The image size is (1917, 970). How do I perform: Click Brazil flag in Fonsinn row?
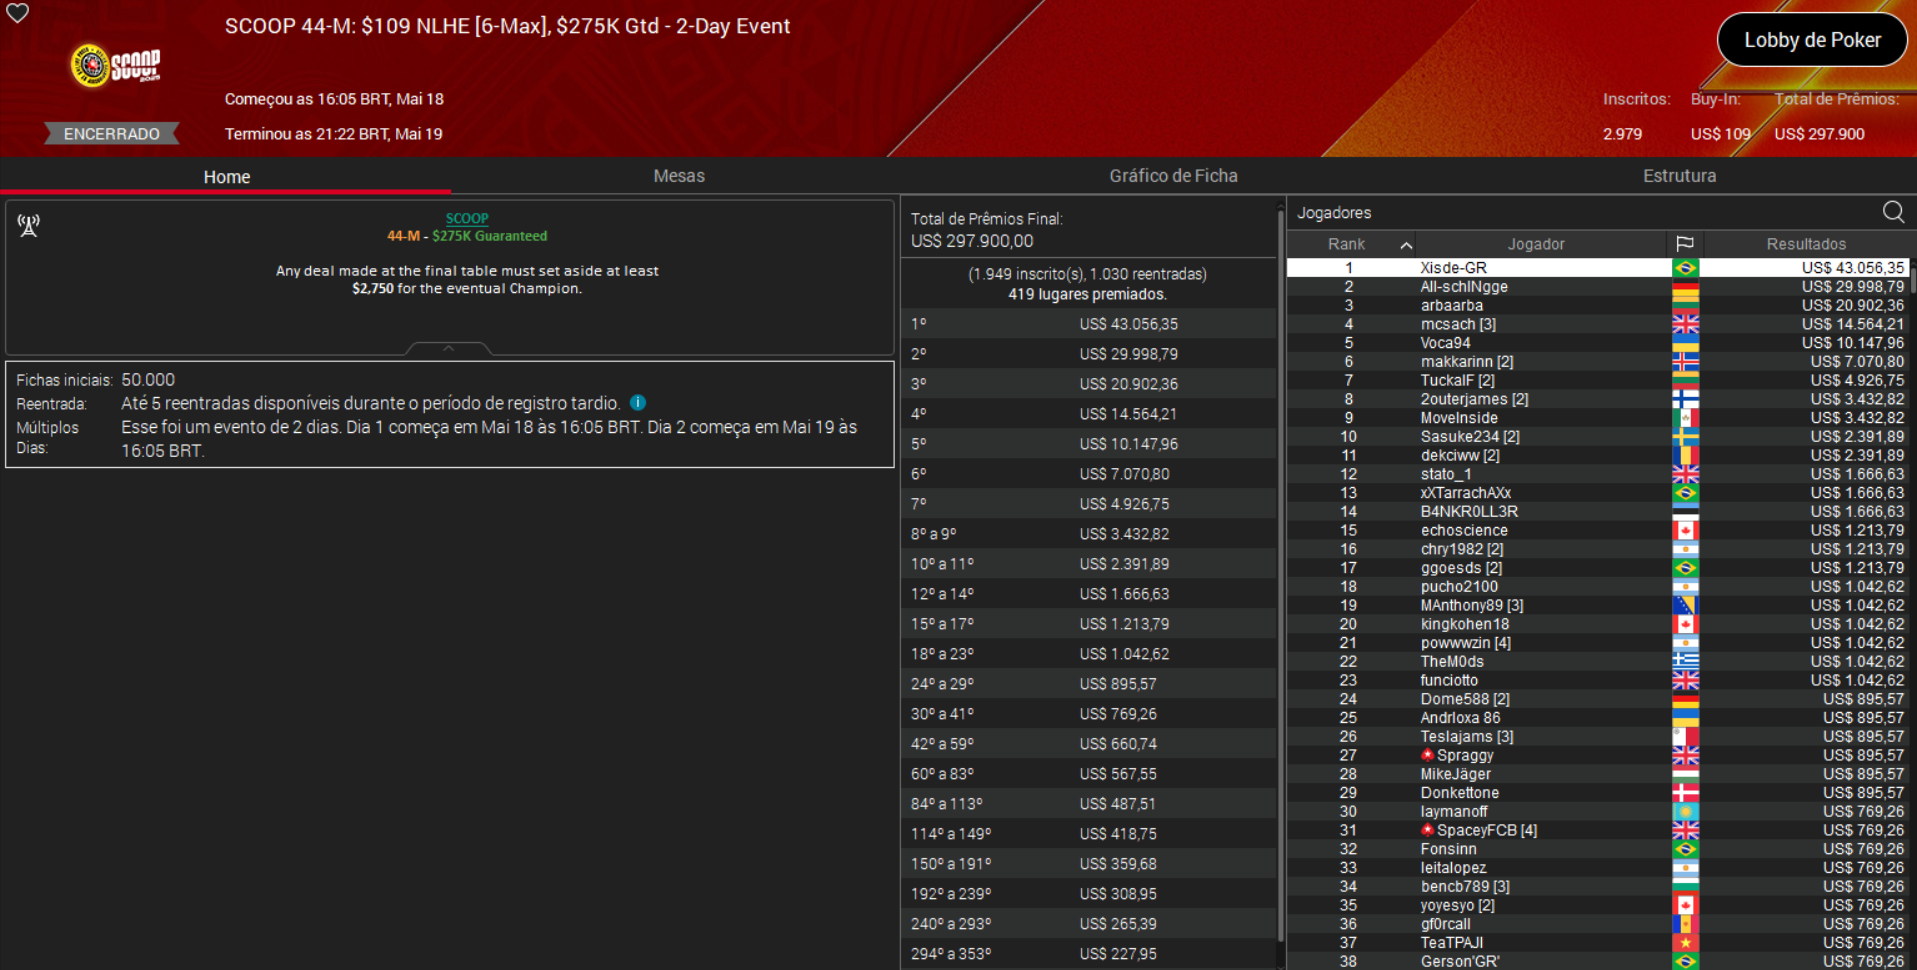1685,849
